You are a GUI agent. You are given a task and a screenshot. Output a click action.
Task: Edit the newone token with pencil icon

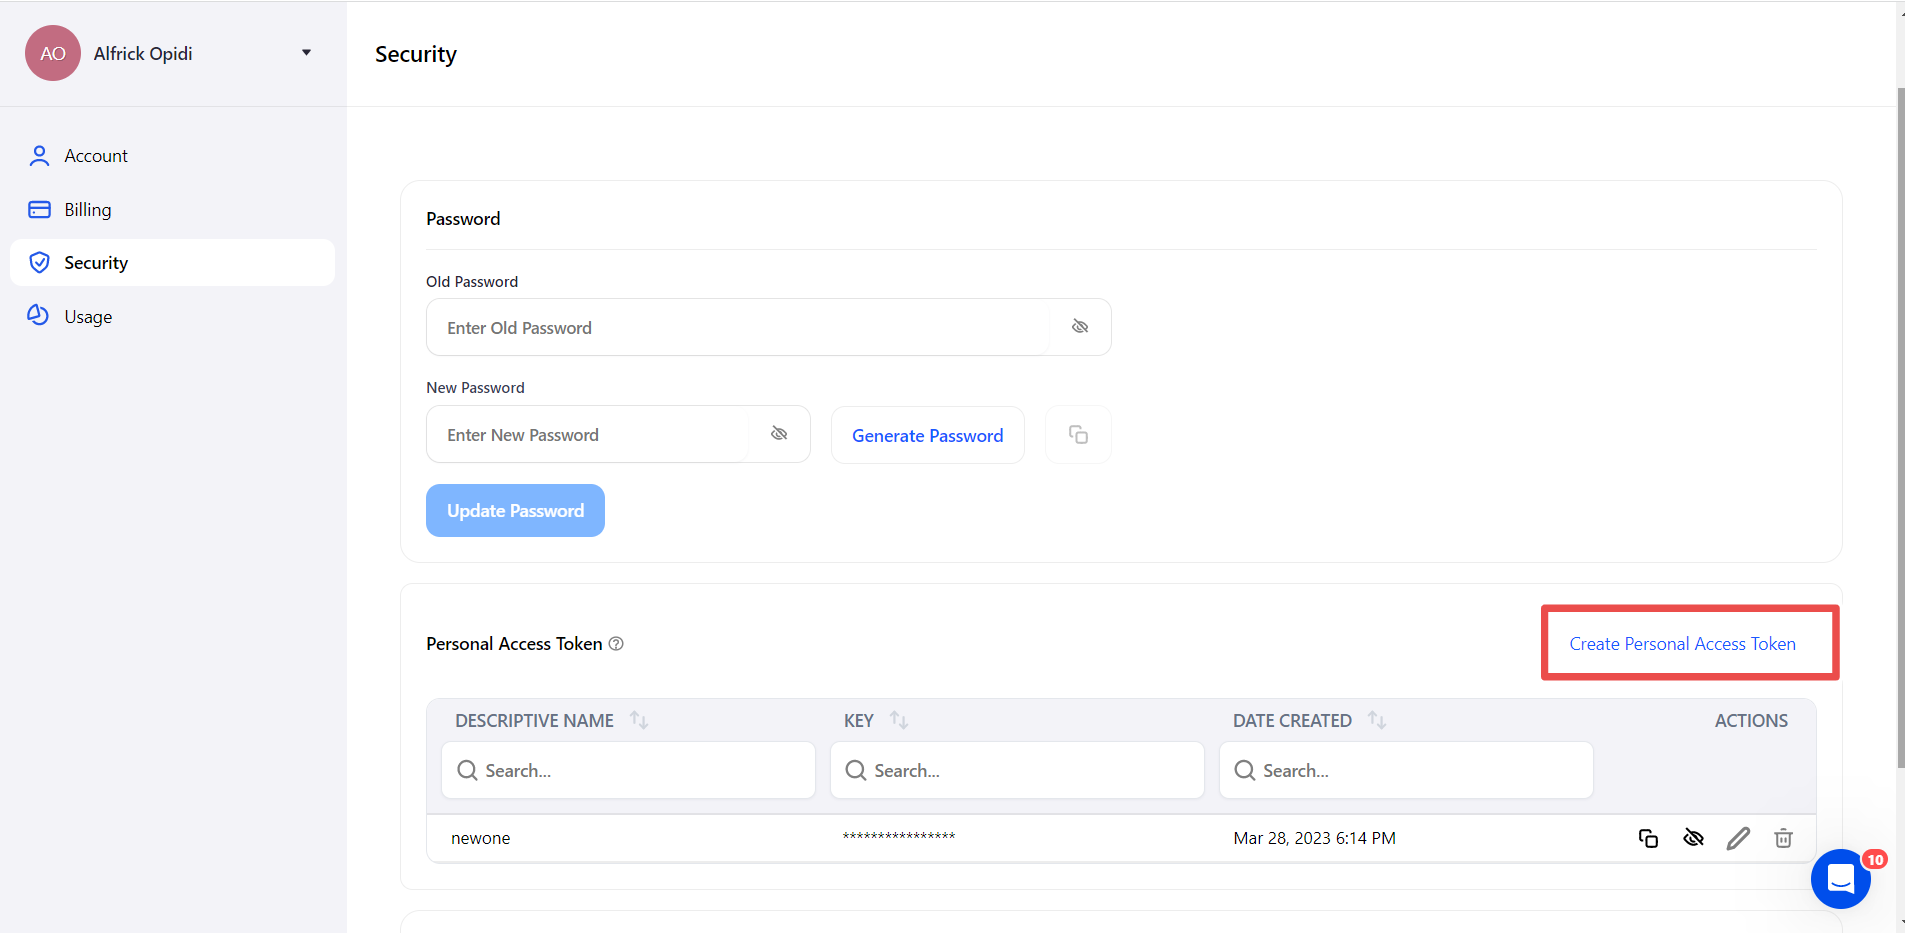(1738, 838)
